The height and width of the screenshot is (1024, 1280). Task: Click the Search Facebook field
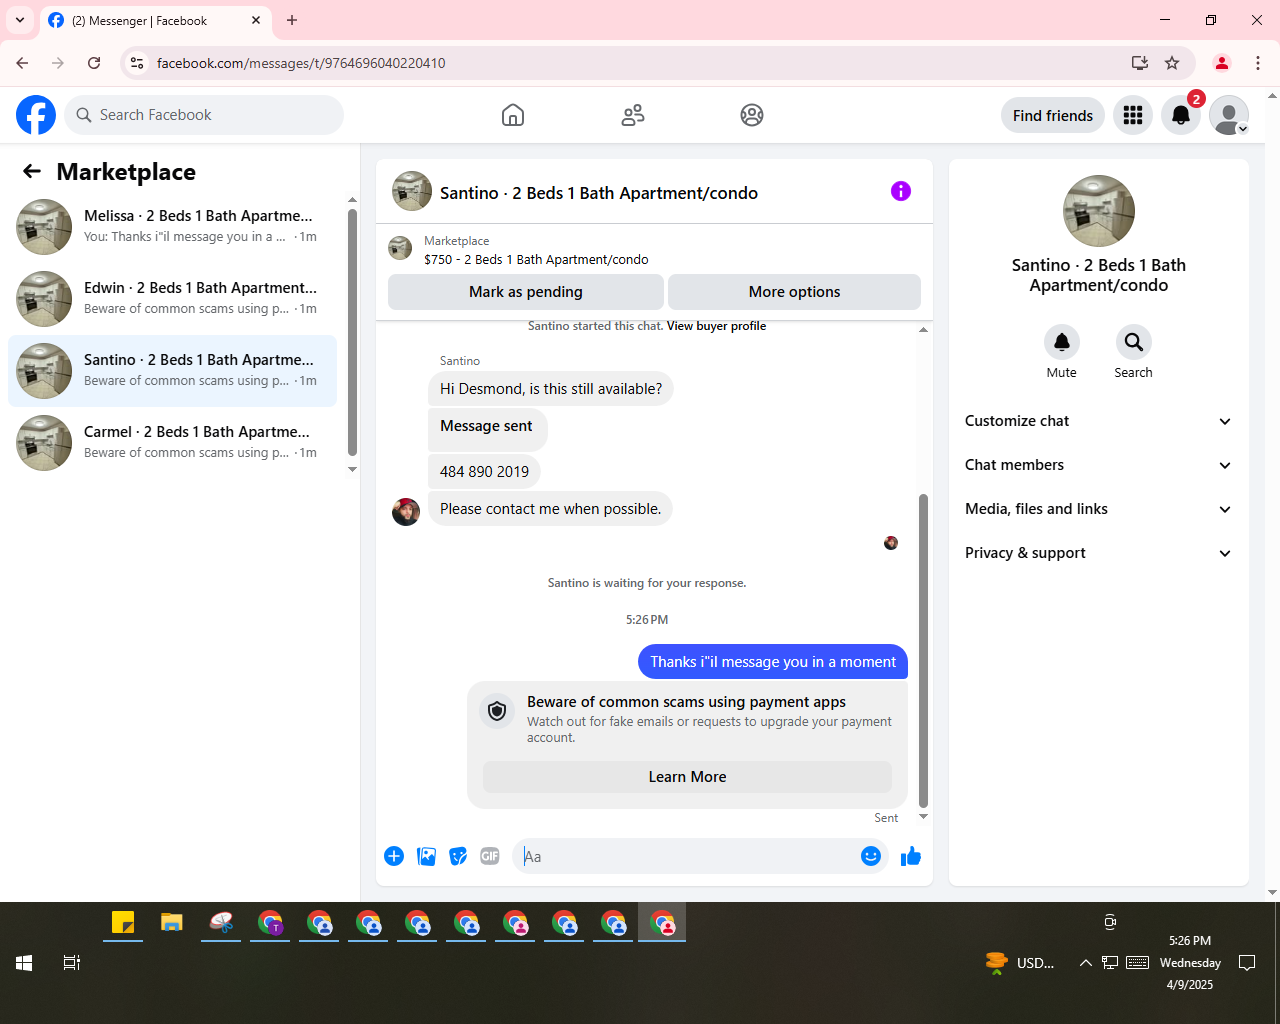coord(204,115)
